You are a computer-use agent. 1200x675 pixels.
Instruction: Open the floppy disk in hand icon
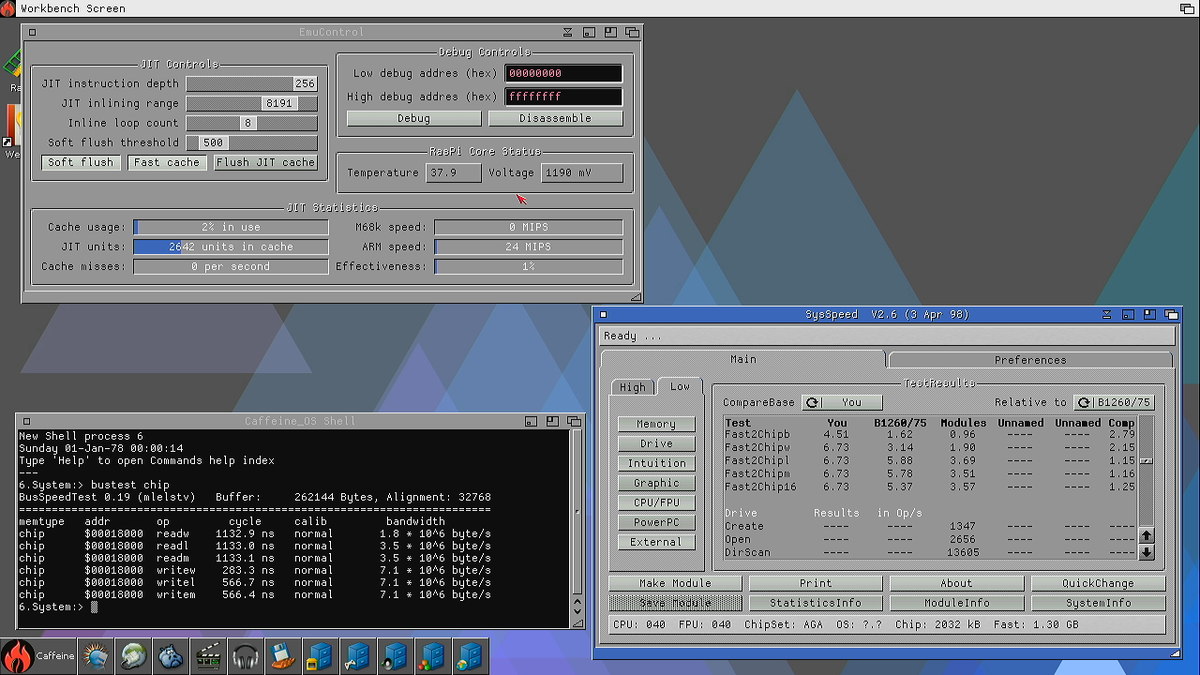click(283, 656)
